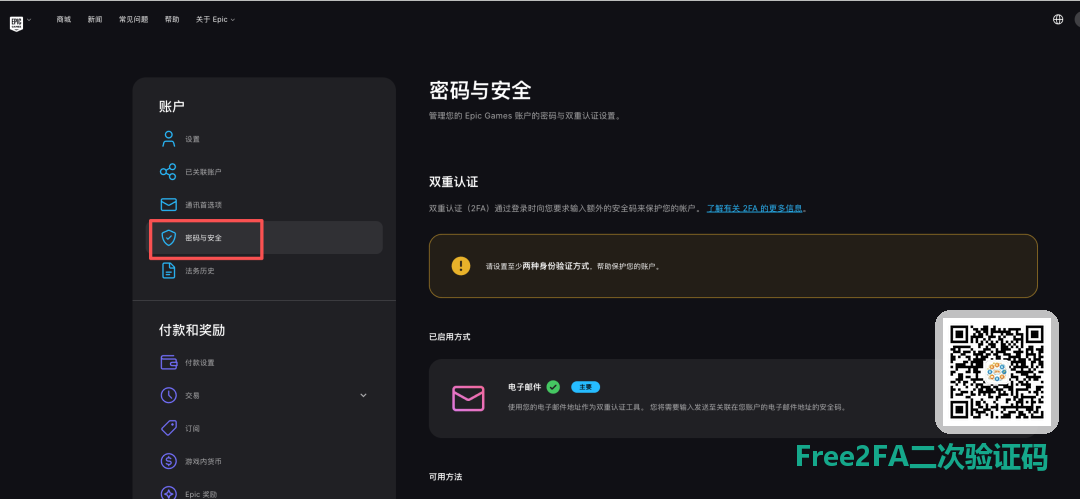
Task: Click the shield icon for 密码与安全
Action: pos(168,238)
